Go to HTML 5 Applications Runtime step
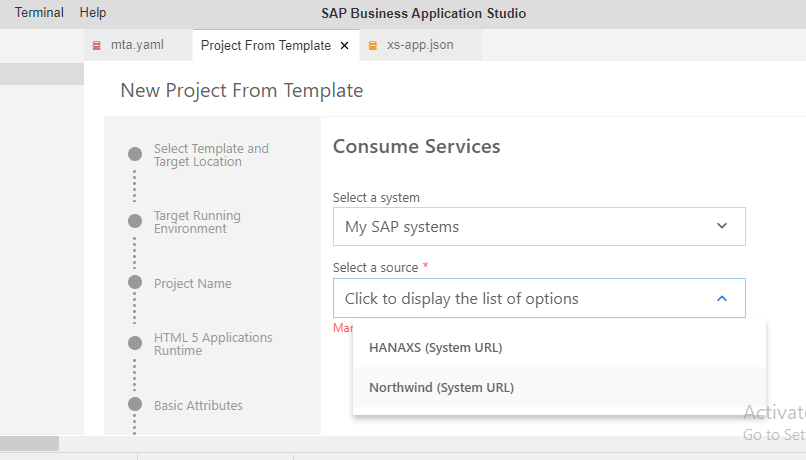The height and width of the screenshot is (460, 806). (213, 344)
